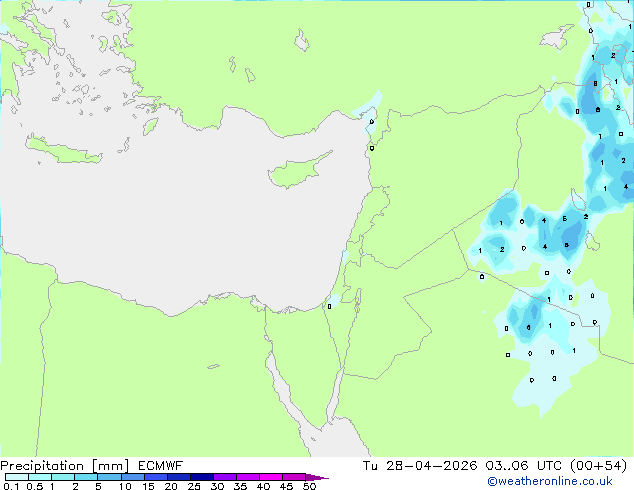Viewport: 634px width, 490px height.
Task: Click the legend label '20'
Action: pos(171,486)
